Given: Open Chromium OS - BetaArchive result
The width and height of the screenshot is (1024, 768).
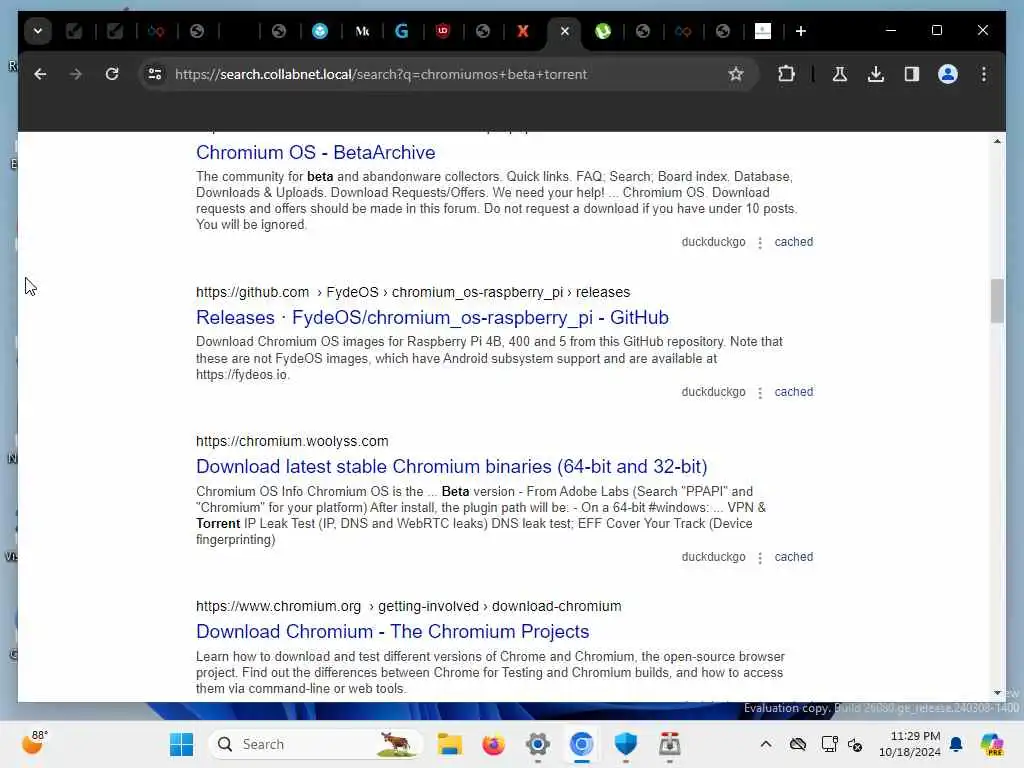Looking at the screenshot, I should (x=315, y=152).
